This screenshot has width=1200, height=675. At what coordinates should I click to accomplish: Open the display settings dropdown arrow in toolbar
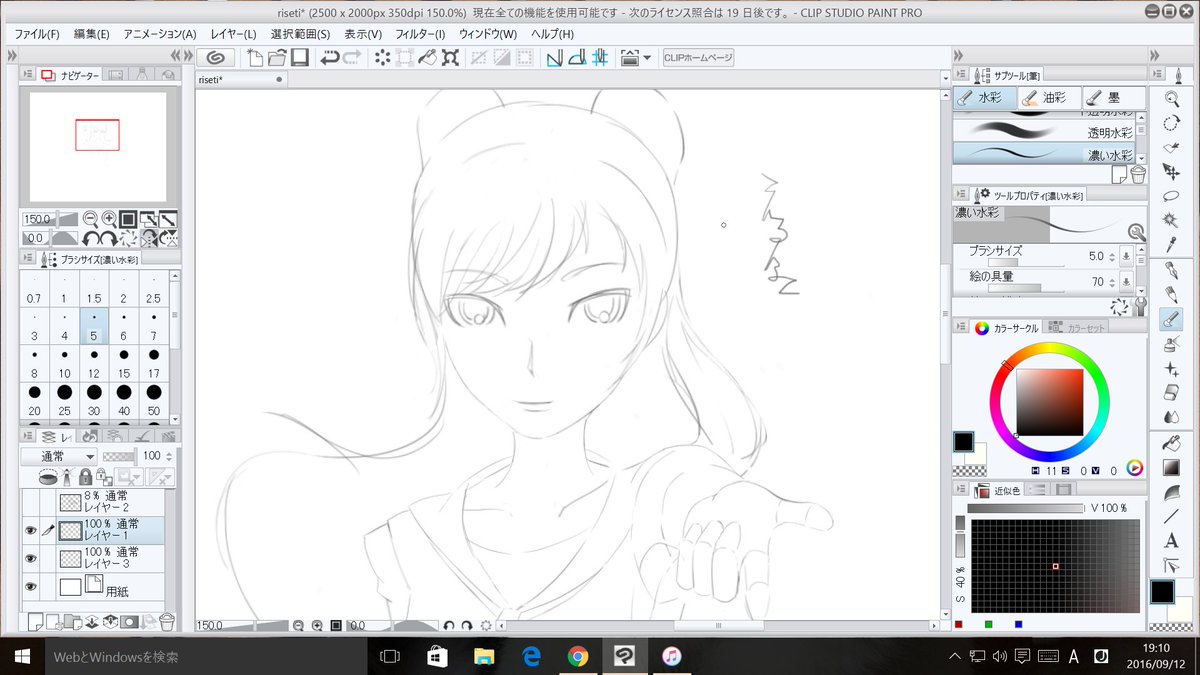(647, 58)
